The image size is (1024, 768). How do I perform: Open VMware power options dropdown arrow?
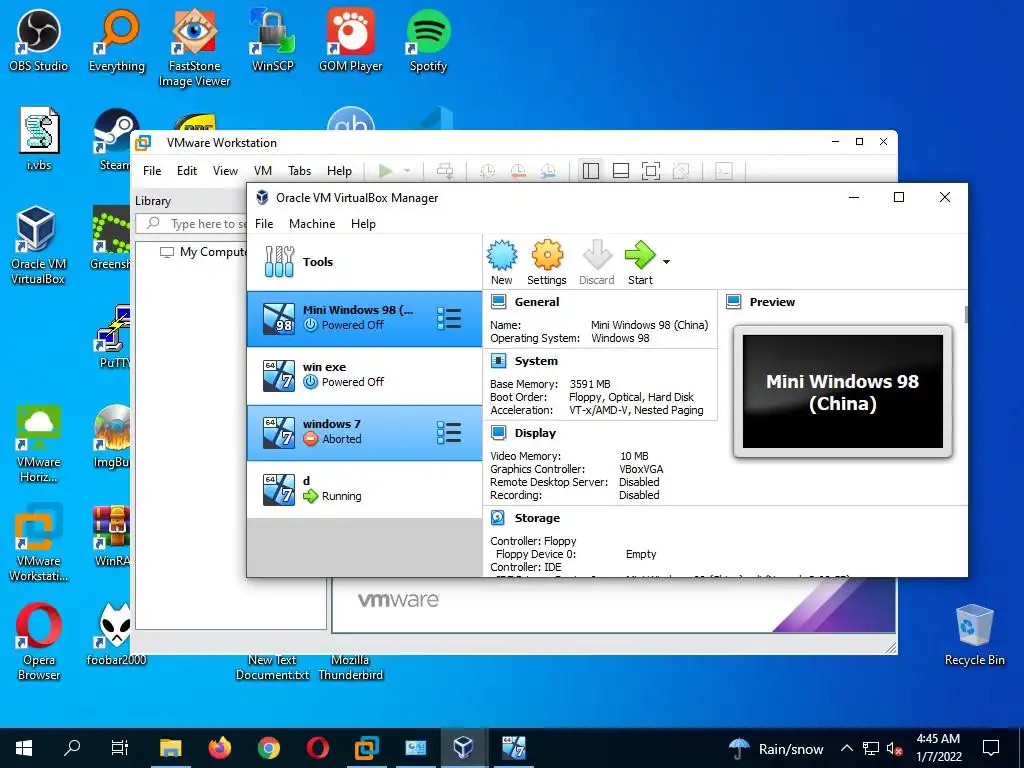coord(407,171)
